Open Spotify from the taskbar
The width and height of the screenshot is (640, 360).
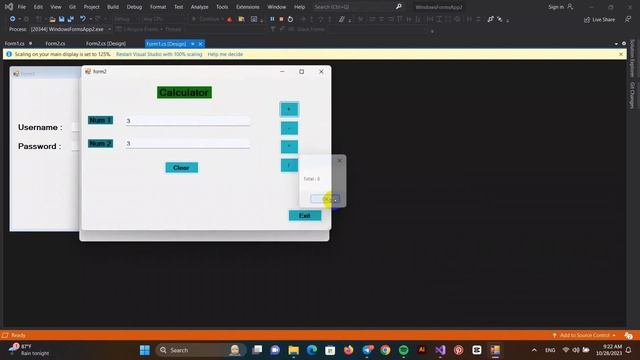click(x=403, y=350)
